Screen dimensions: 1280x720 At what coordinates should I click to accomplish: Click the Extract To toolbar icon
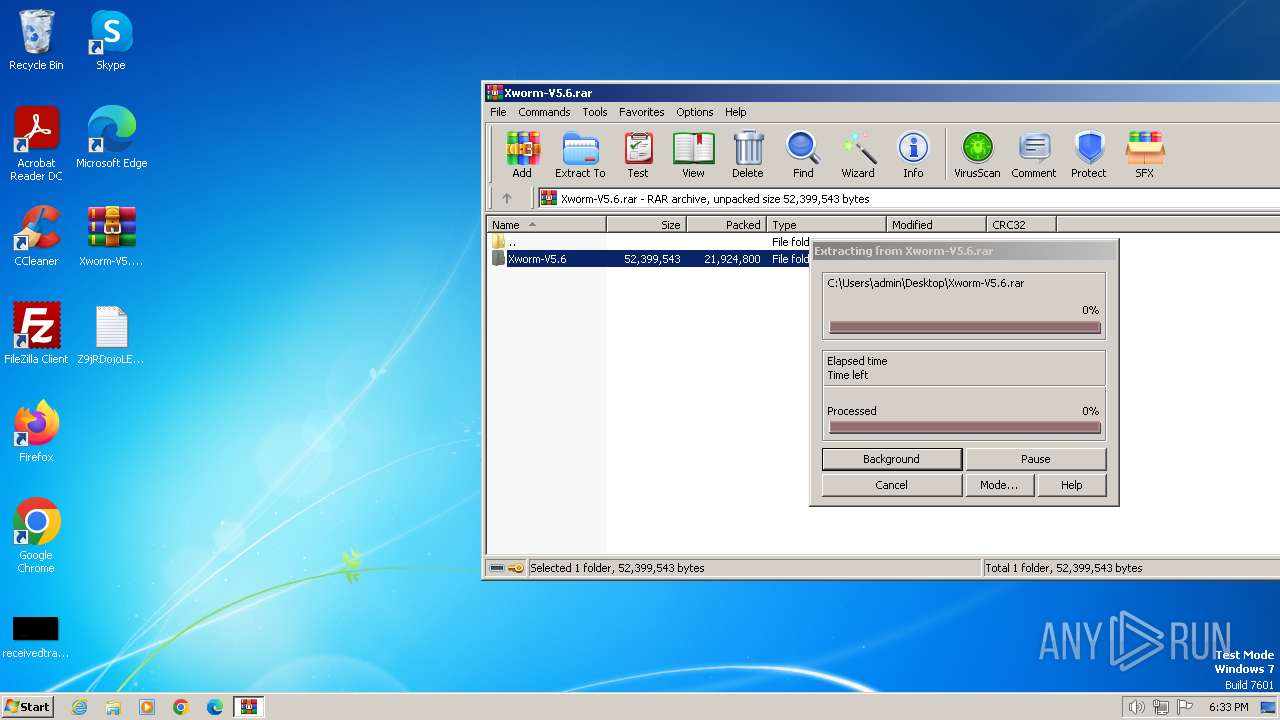click(580, 154)
